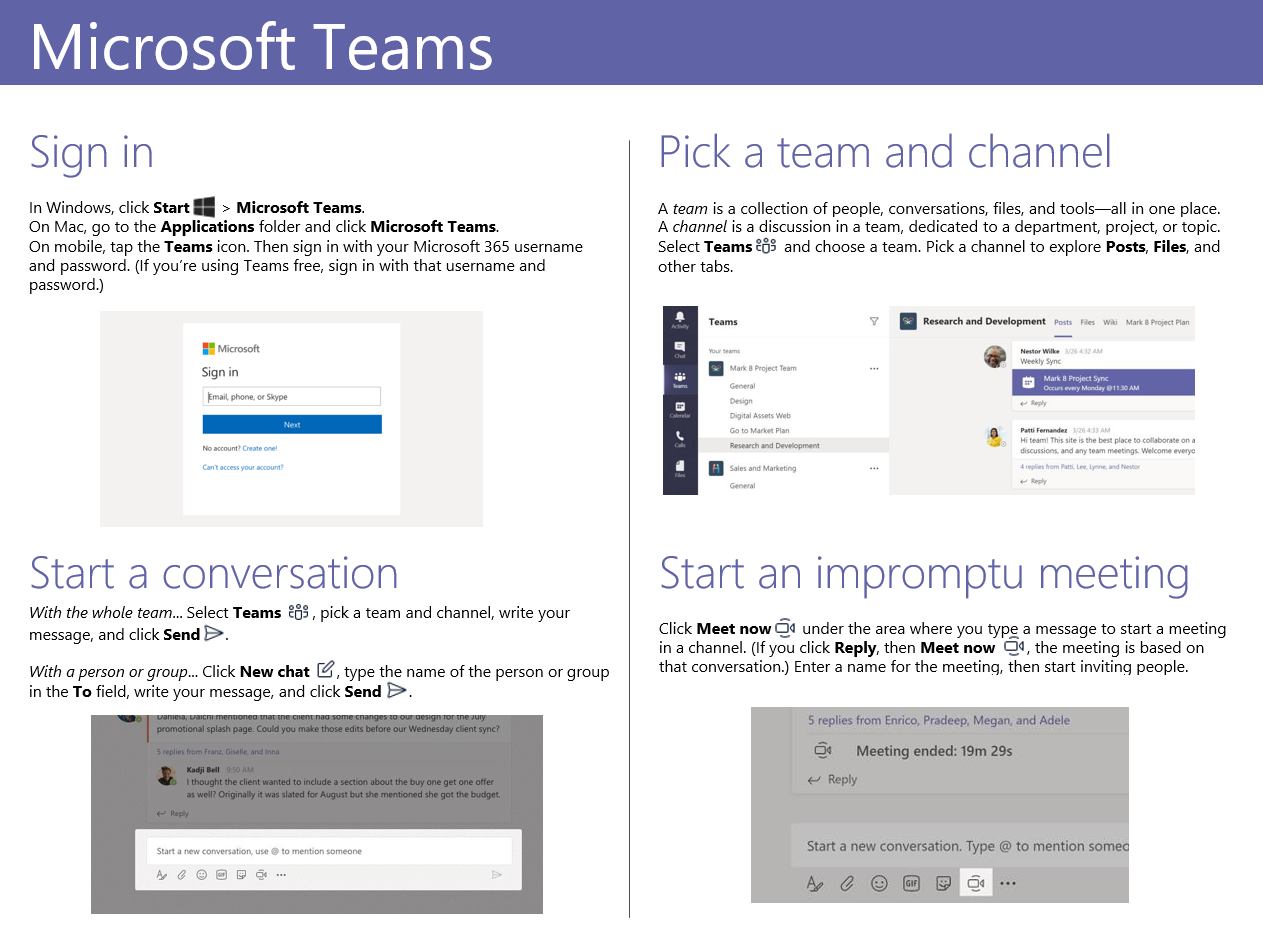Screen dimensions: 1263x946
Task: Expand 4 replies from Patti, Lee, Lynne, and Nestor
Action: click(x=1080, y=466)
